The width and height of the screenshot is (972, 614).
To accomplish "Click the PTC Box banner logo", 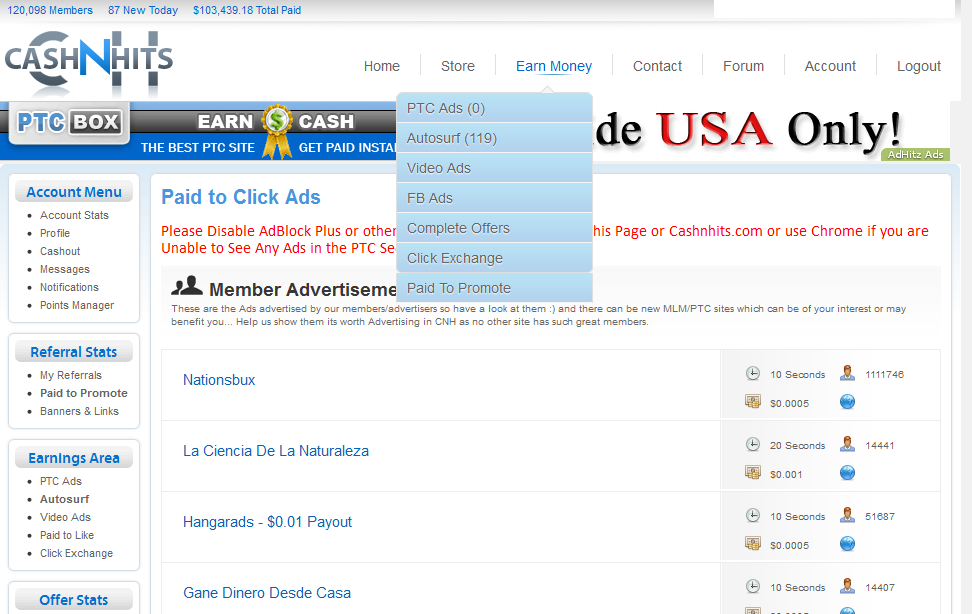I will click(69, 122).
